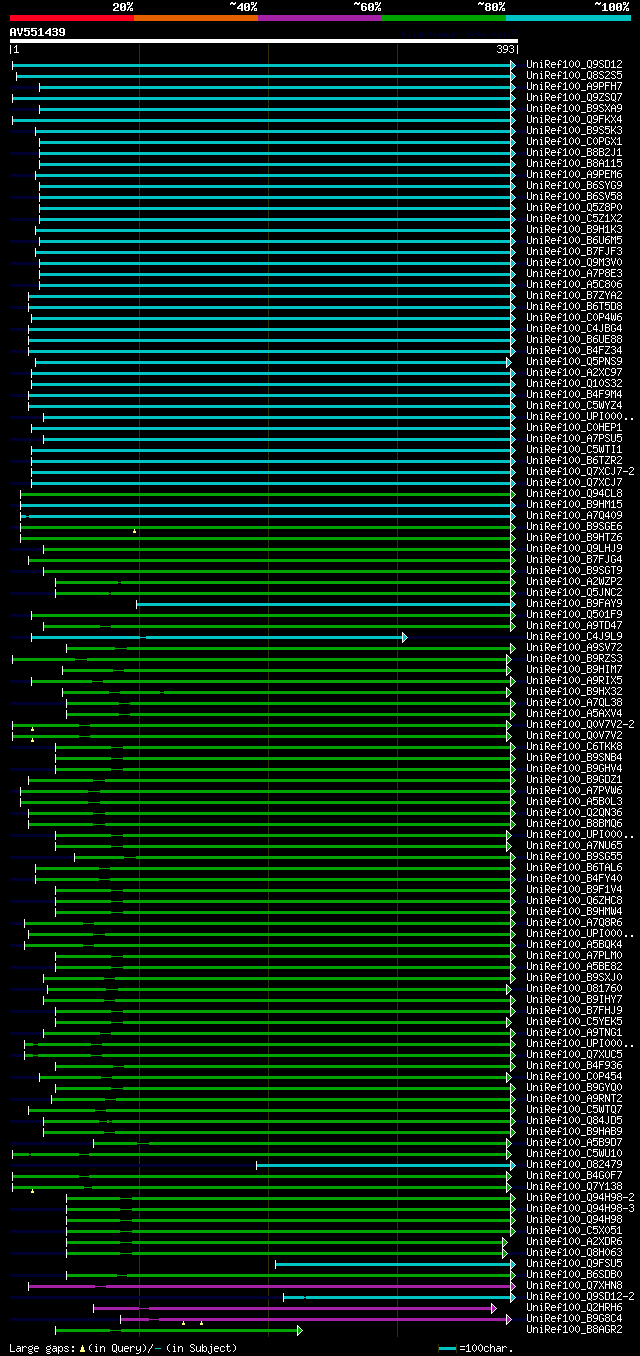Viewport: 640px width, 1356px height.
Task: Select label UniRef100_B7FJF3
Action: [574, 252]
